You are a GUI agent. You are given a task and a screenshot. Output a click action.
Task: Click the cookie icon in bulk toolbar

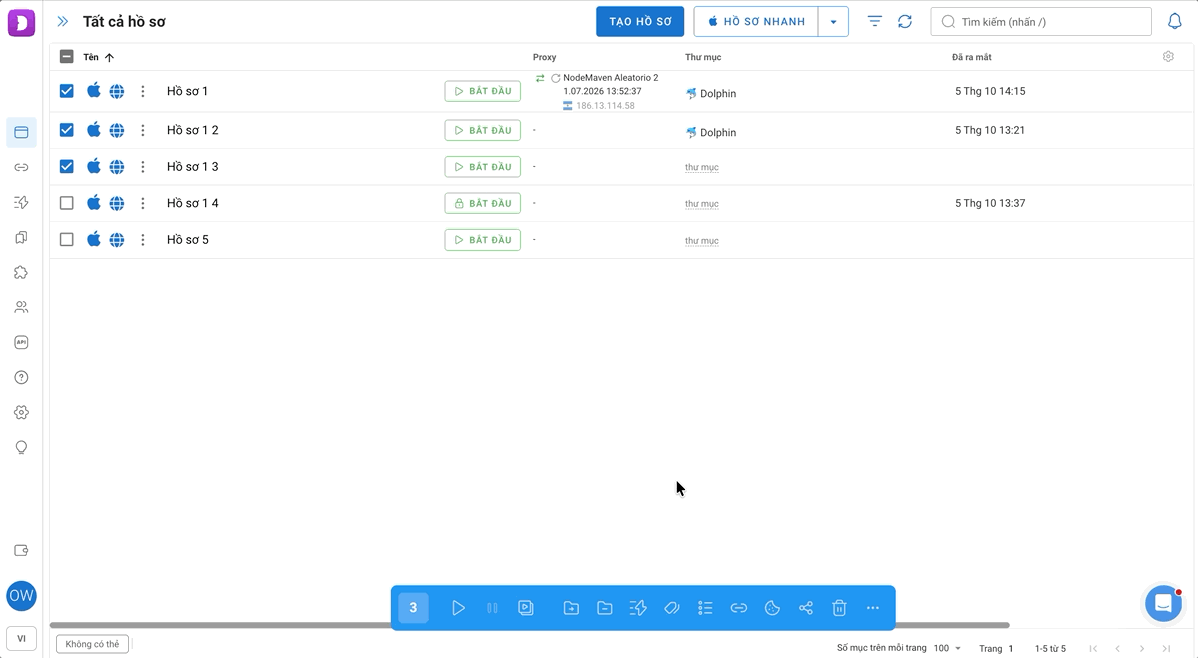click(x=772, y=608)
